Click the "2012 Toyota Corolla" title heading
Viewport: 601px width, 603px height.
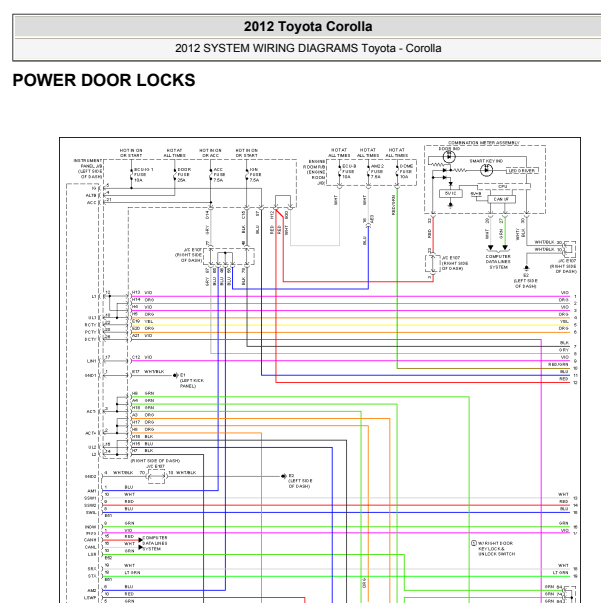point(308,27)
